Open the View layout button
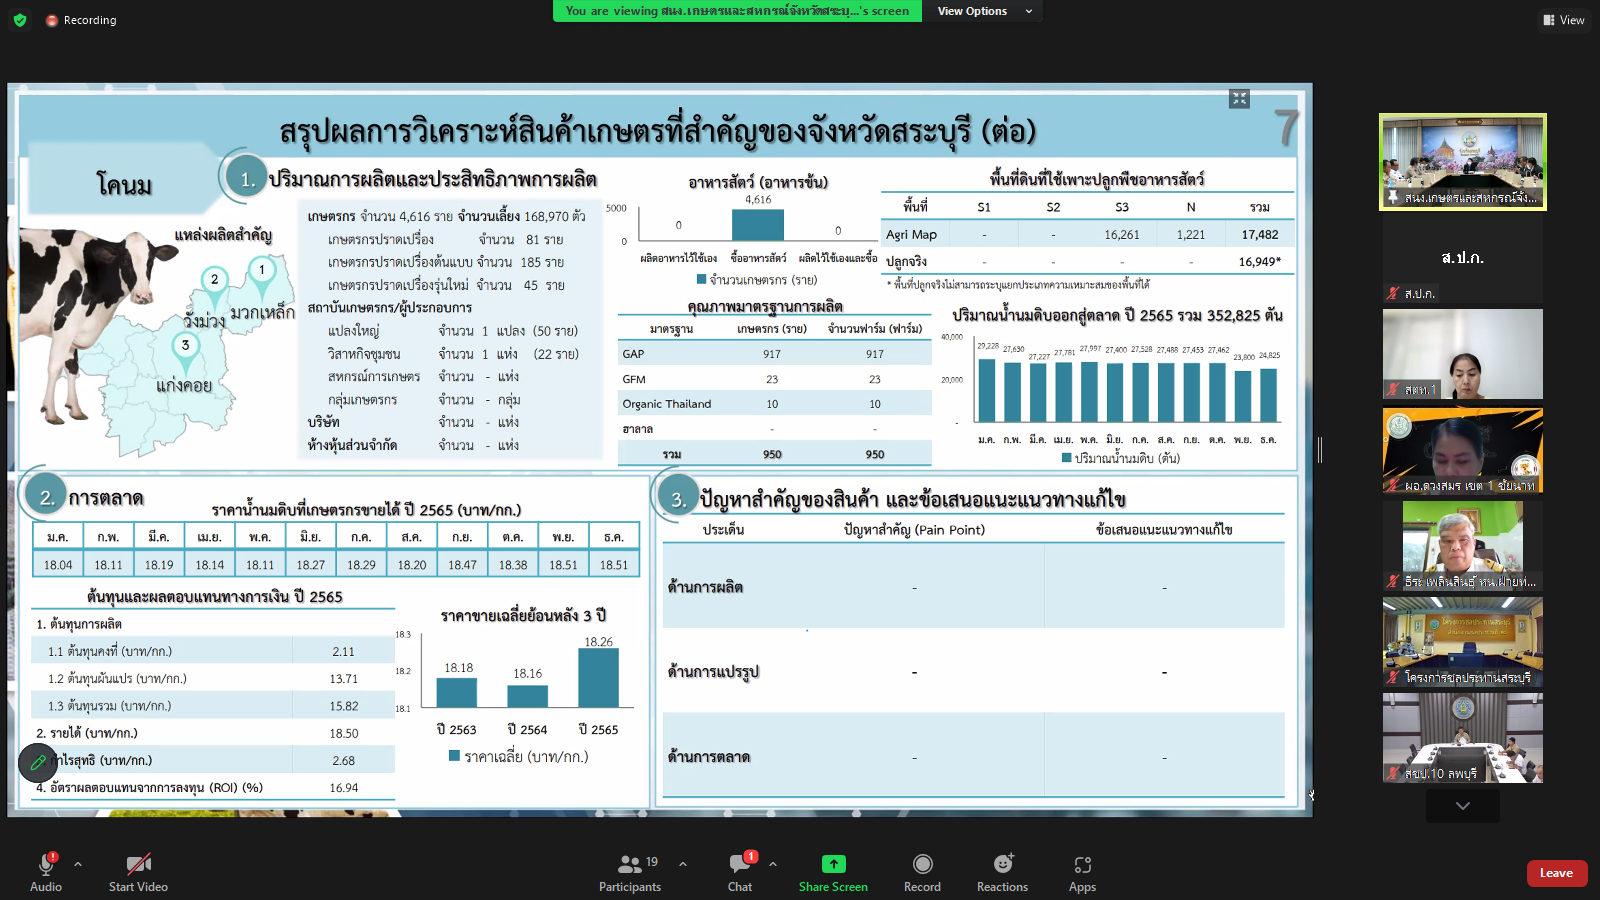Image resolution: width=1600 pixels, height=900 pixels. [x=1563, y=20]
